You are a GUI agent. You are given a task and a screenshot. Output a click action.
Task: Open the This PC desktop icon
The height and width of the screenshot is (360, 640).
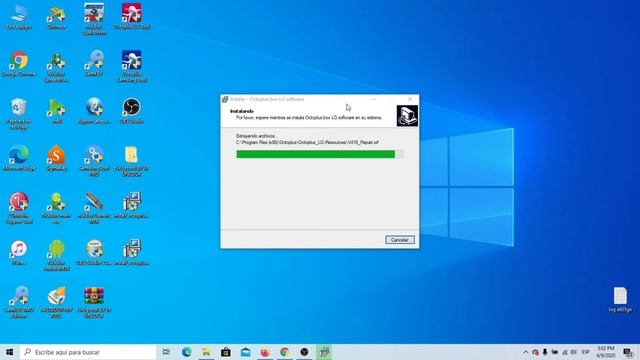19,17
